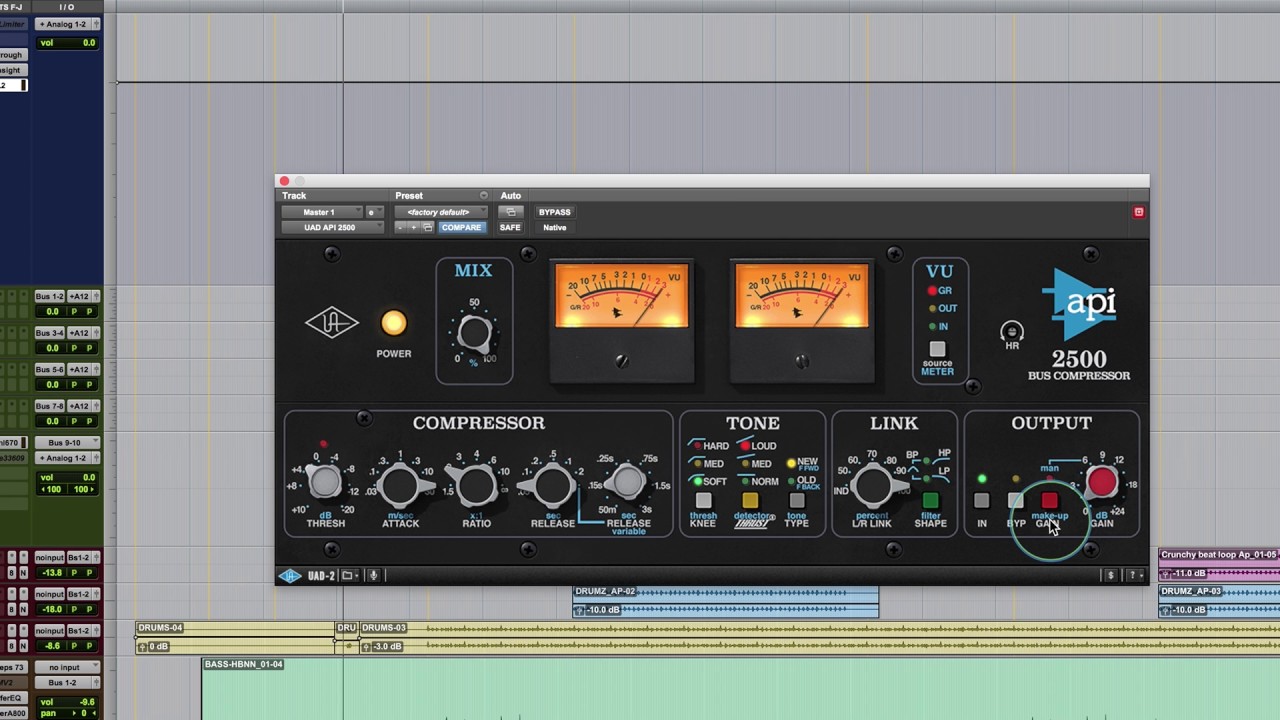This screenshot has width=1280, height=720.
Task: Click the left VU meter calibration screw
Action: tap(622, 362)
